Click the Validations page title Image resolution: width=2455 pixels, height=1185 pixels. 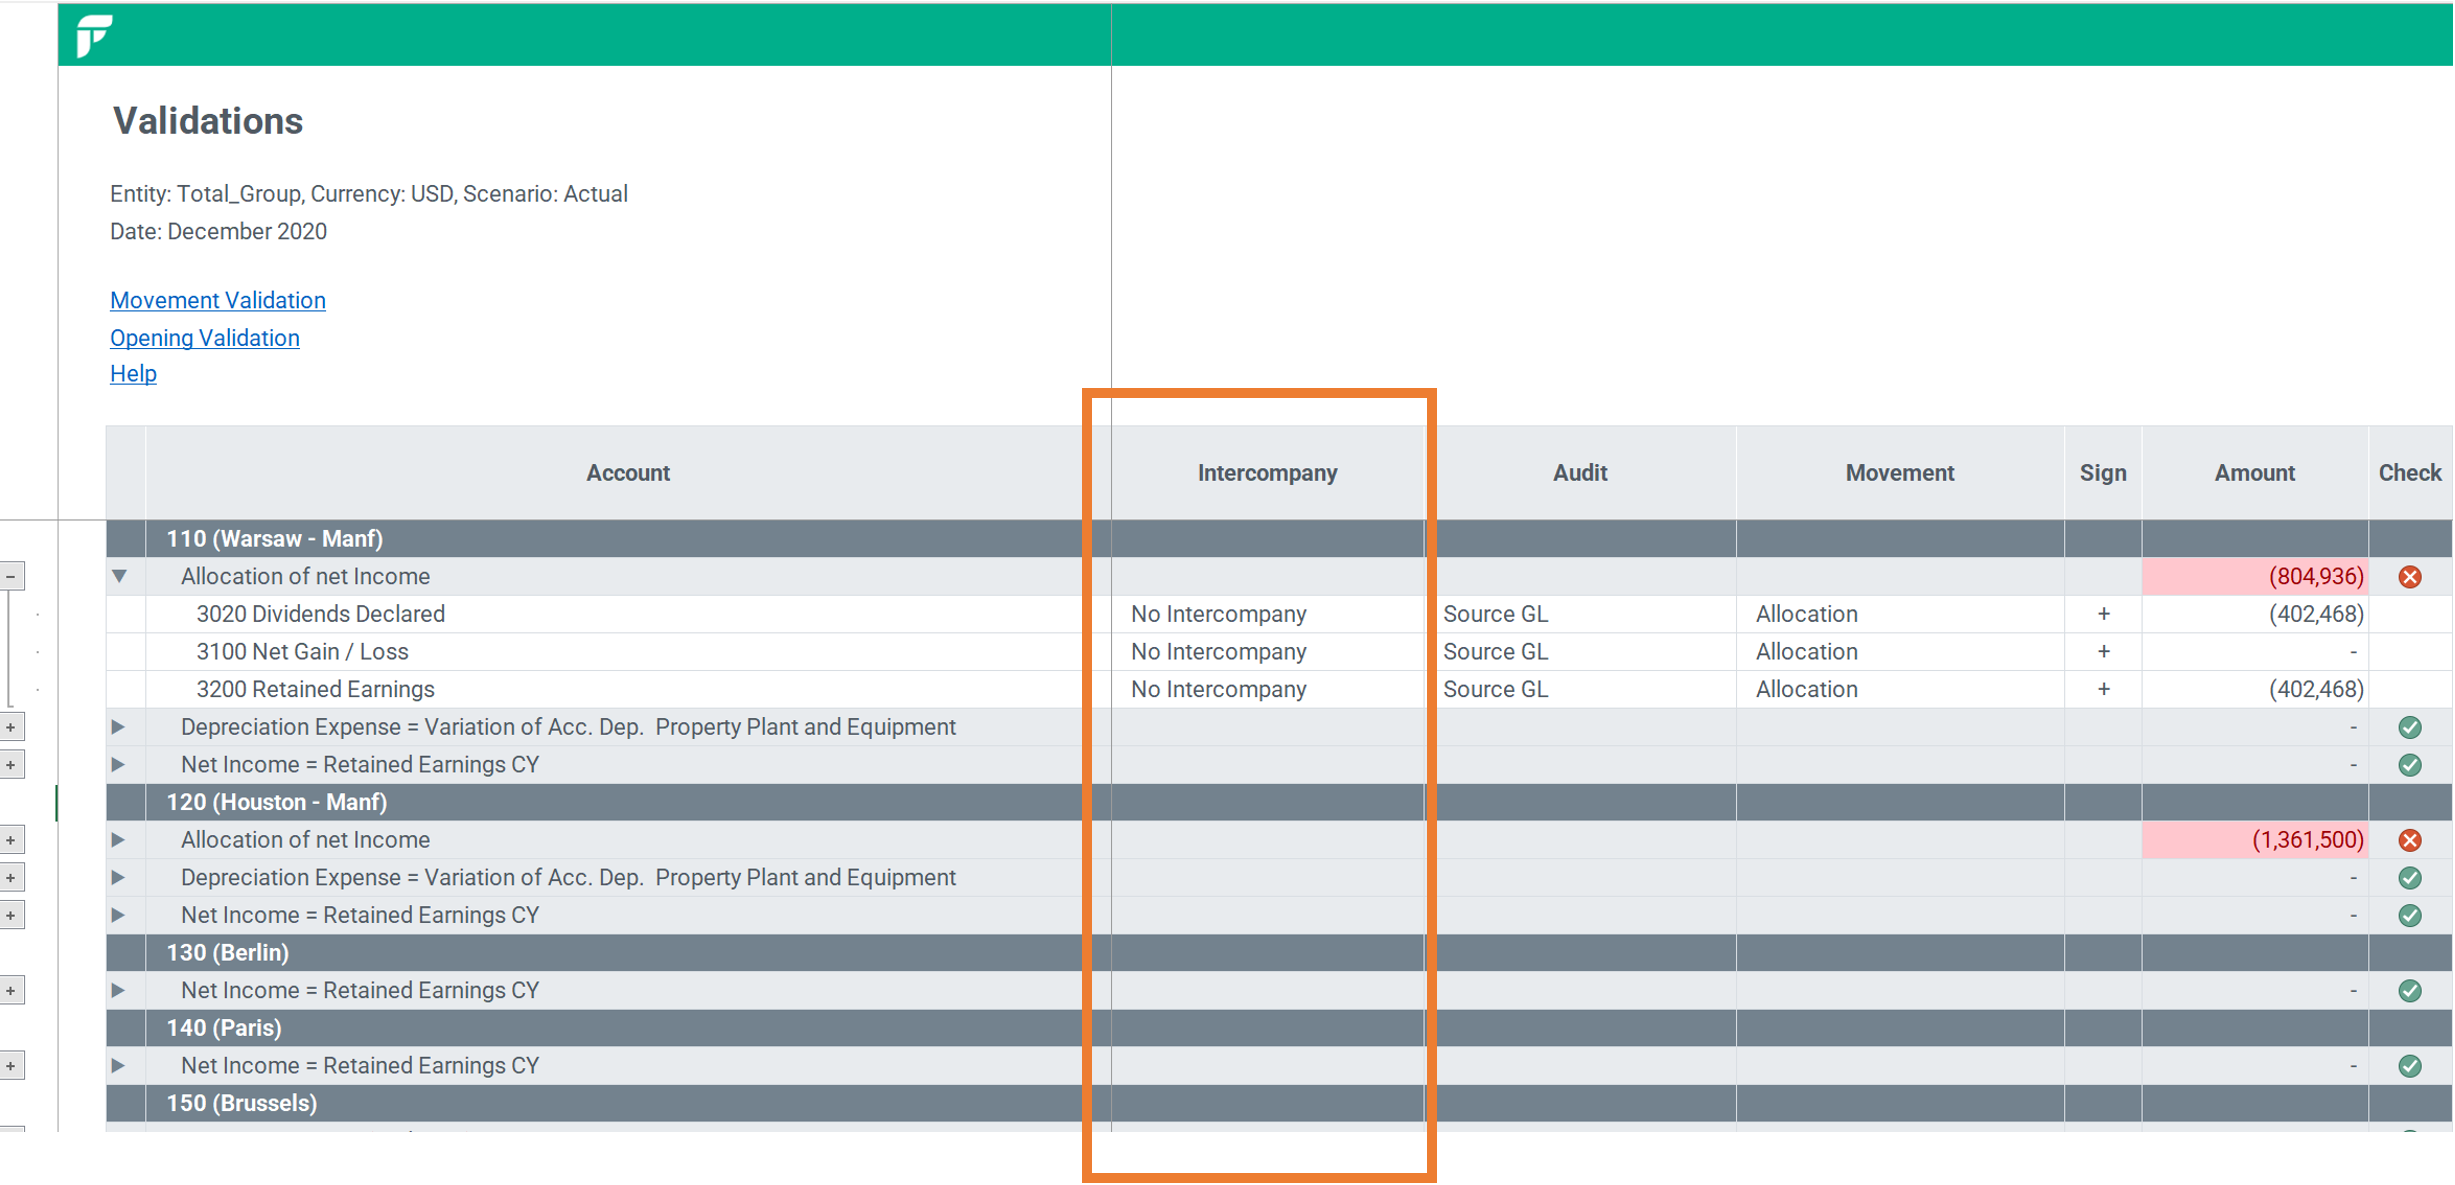click(208, 121)
